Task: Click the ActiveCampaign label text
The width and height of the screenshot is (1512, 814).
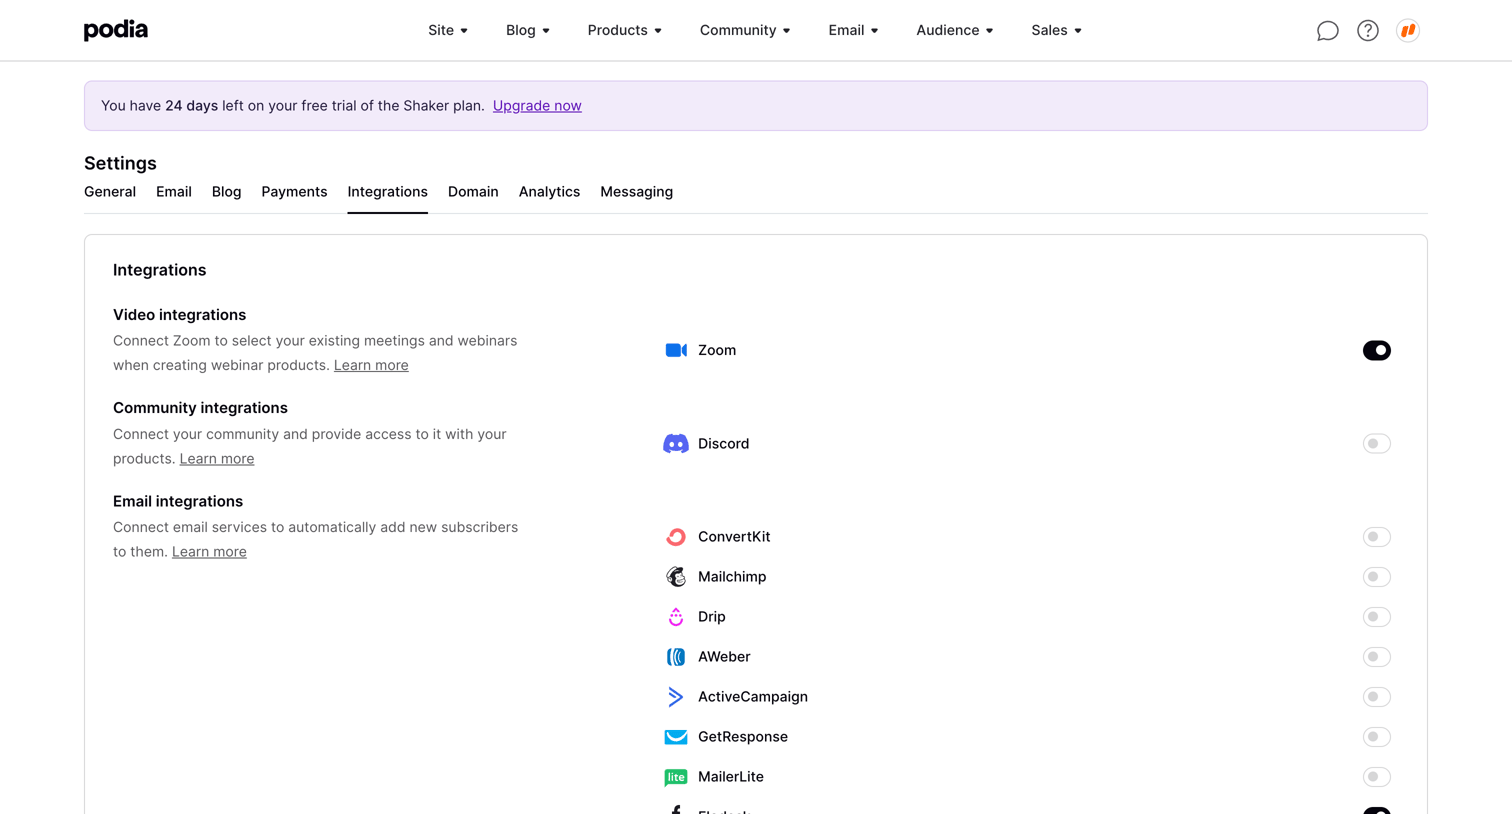Action: tap(753, 697)
